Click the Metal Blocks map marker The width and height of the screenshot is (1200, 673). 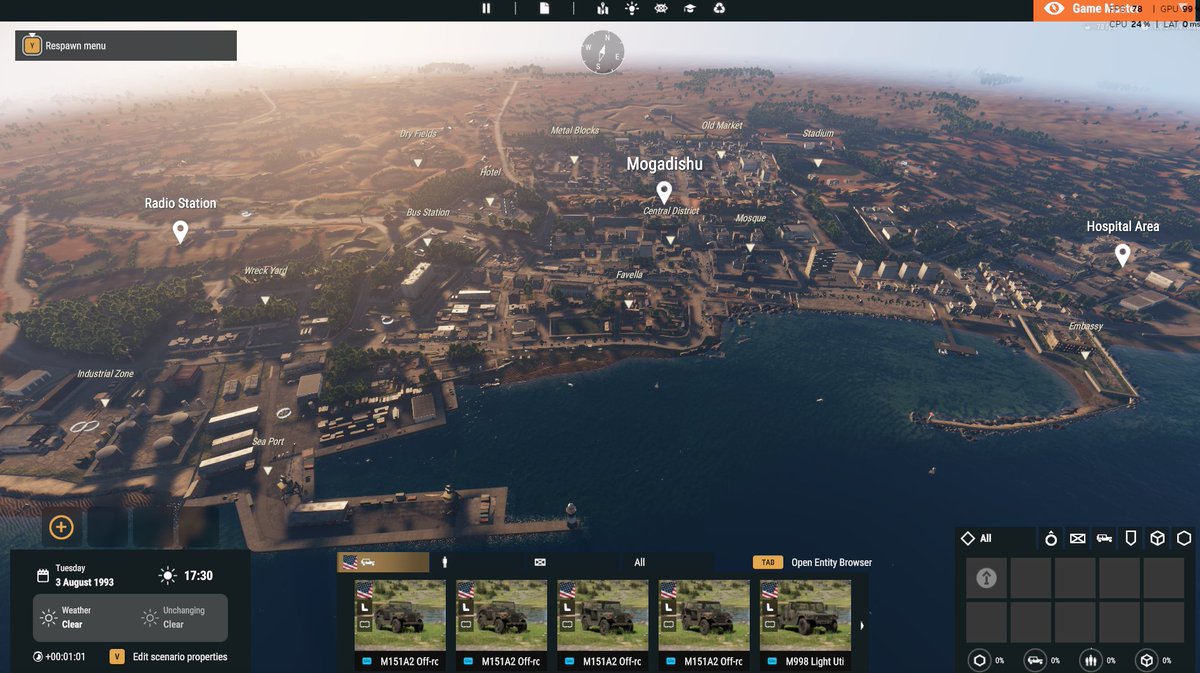[574, 159]
